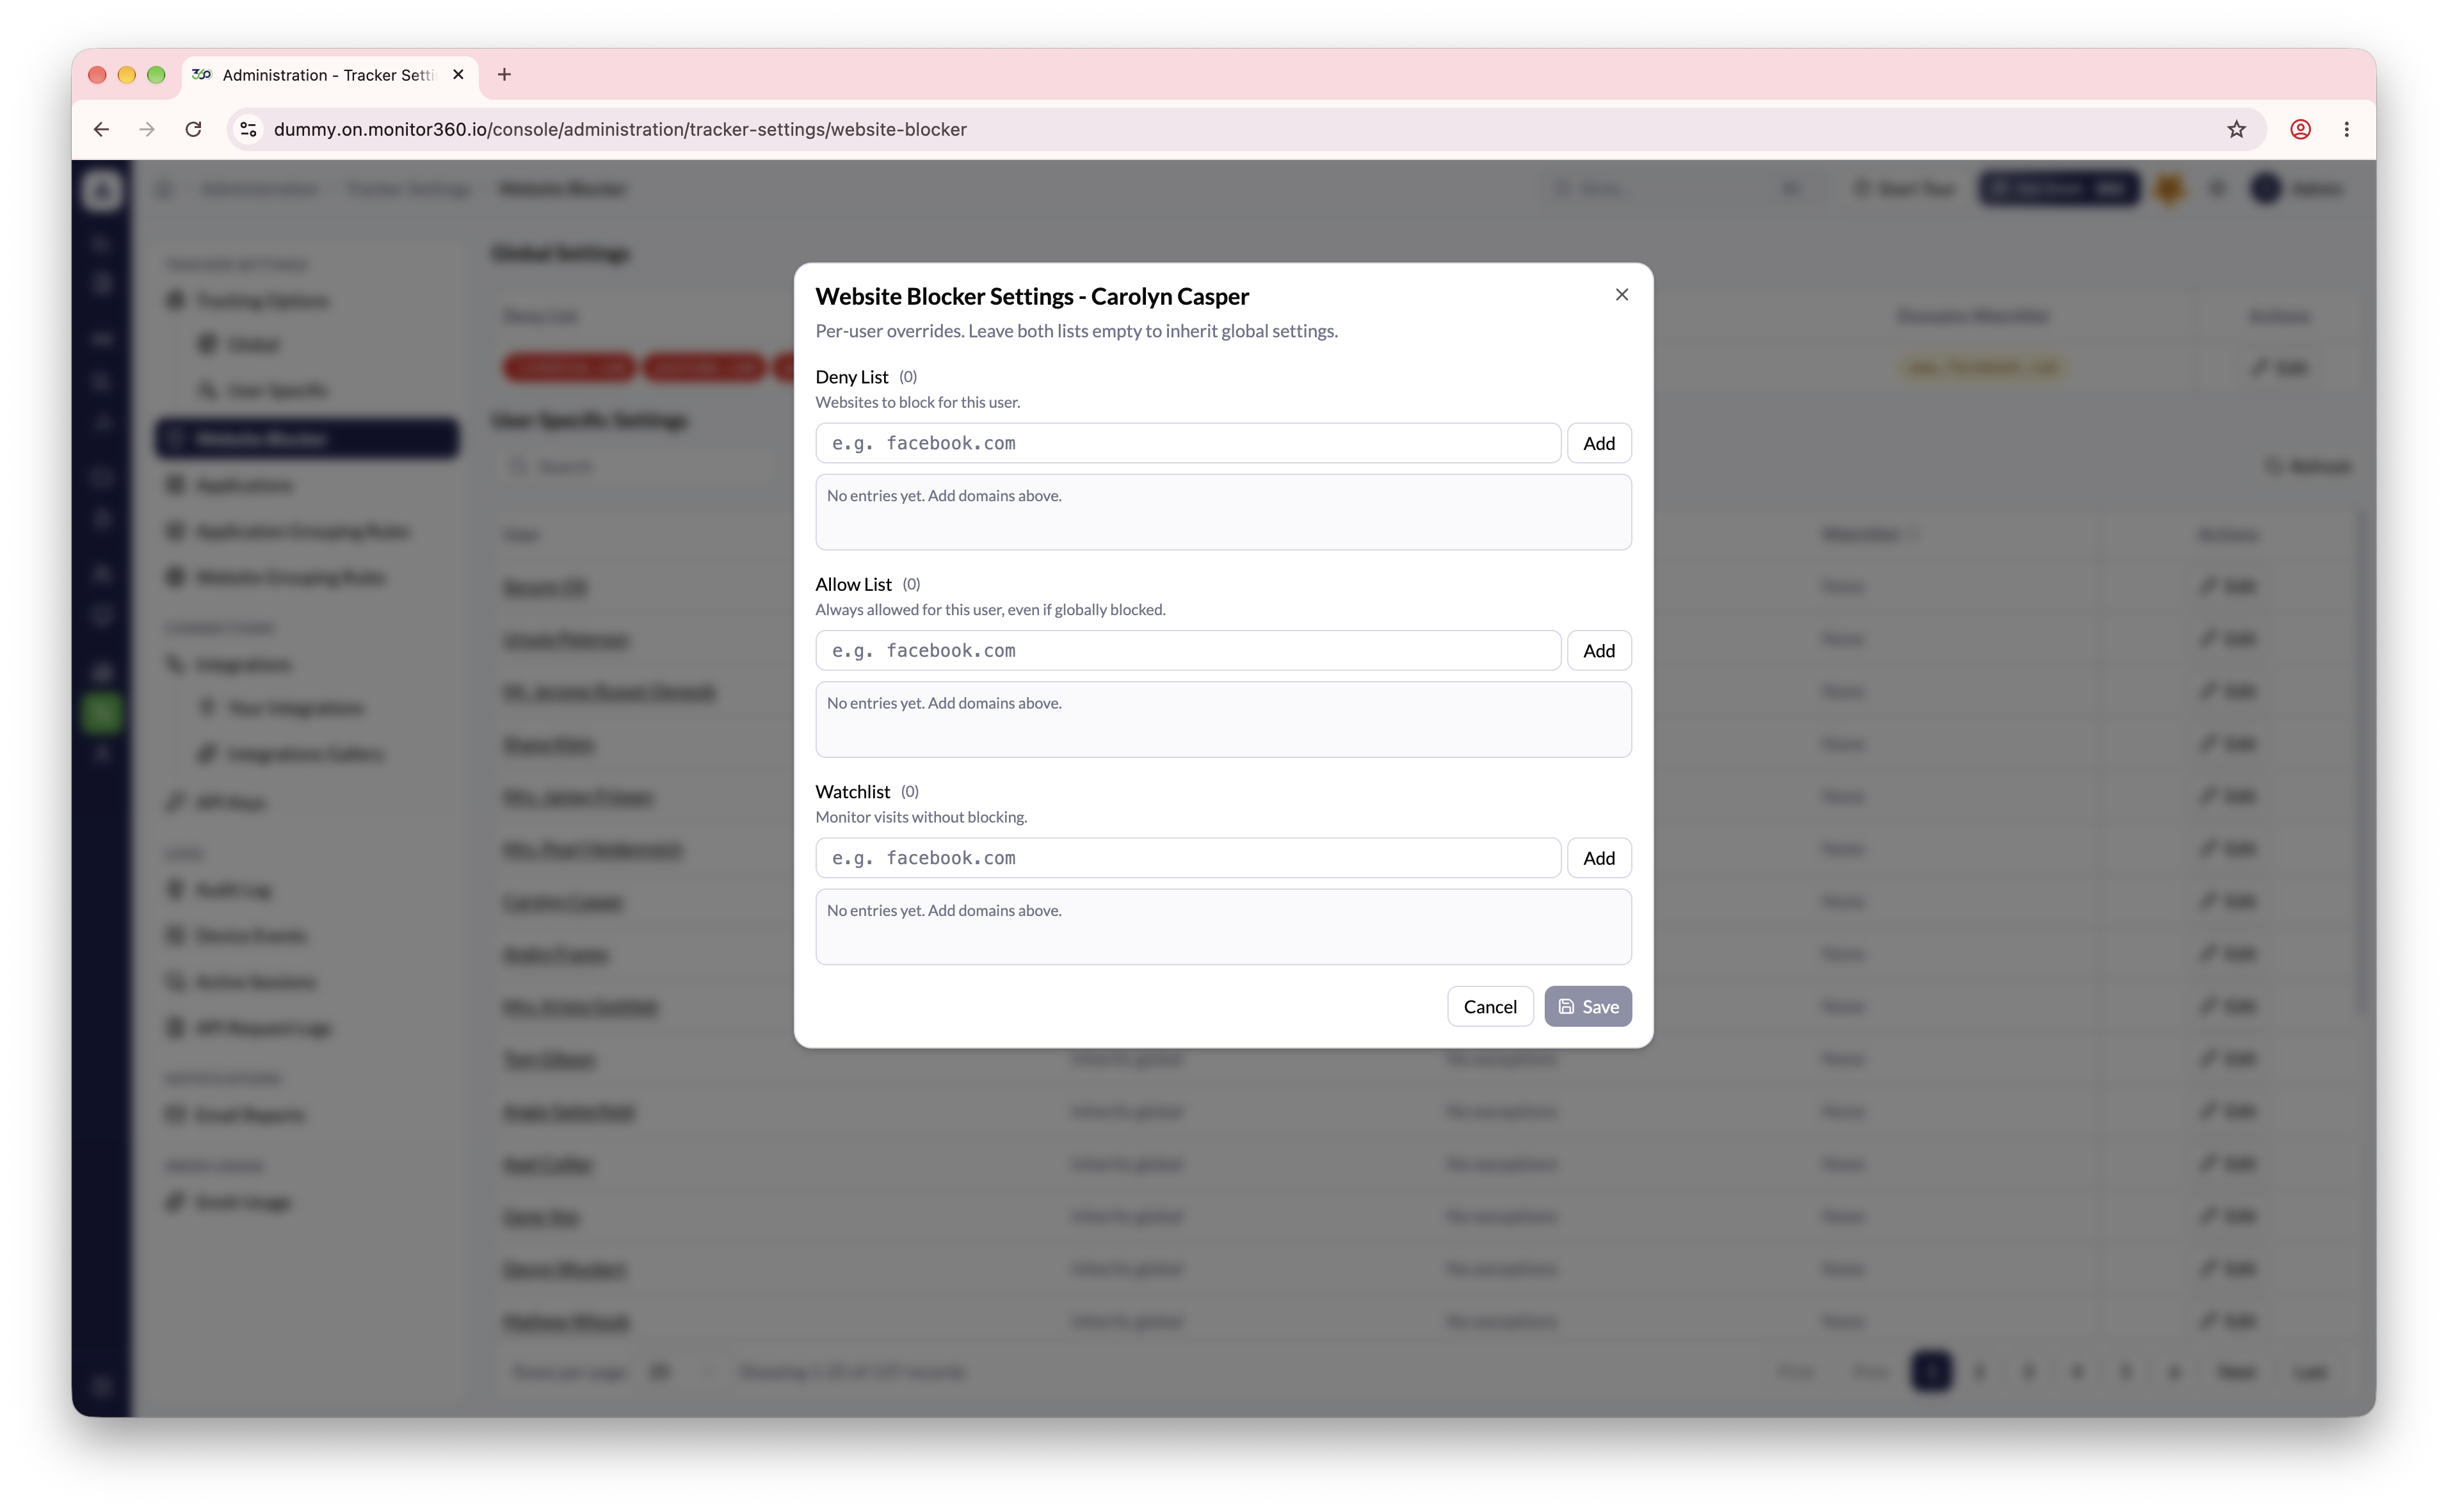Reload the current page
This screenshot has height=1512, width=2448.
click(x=193, y=129)
